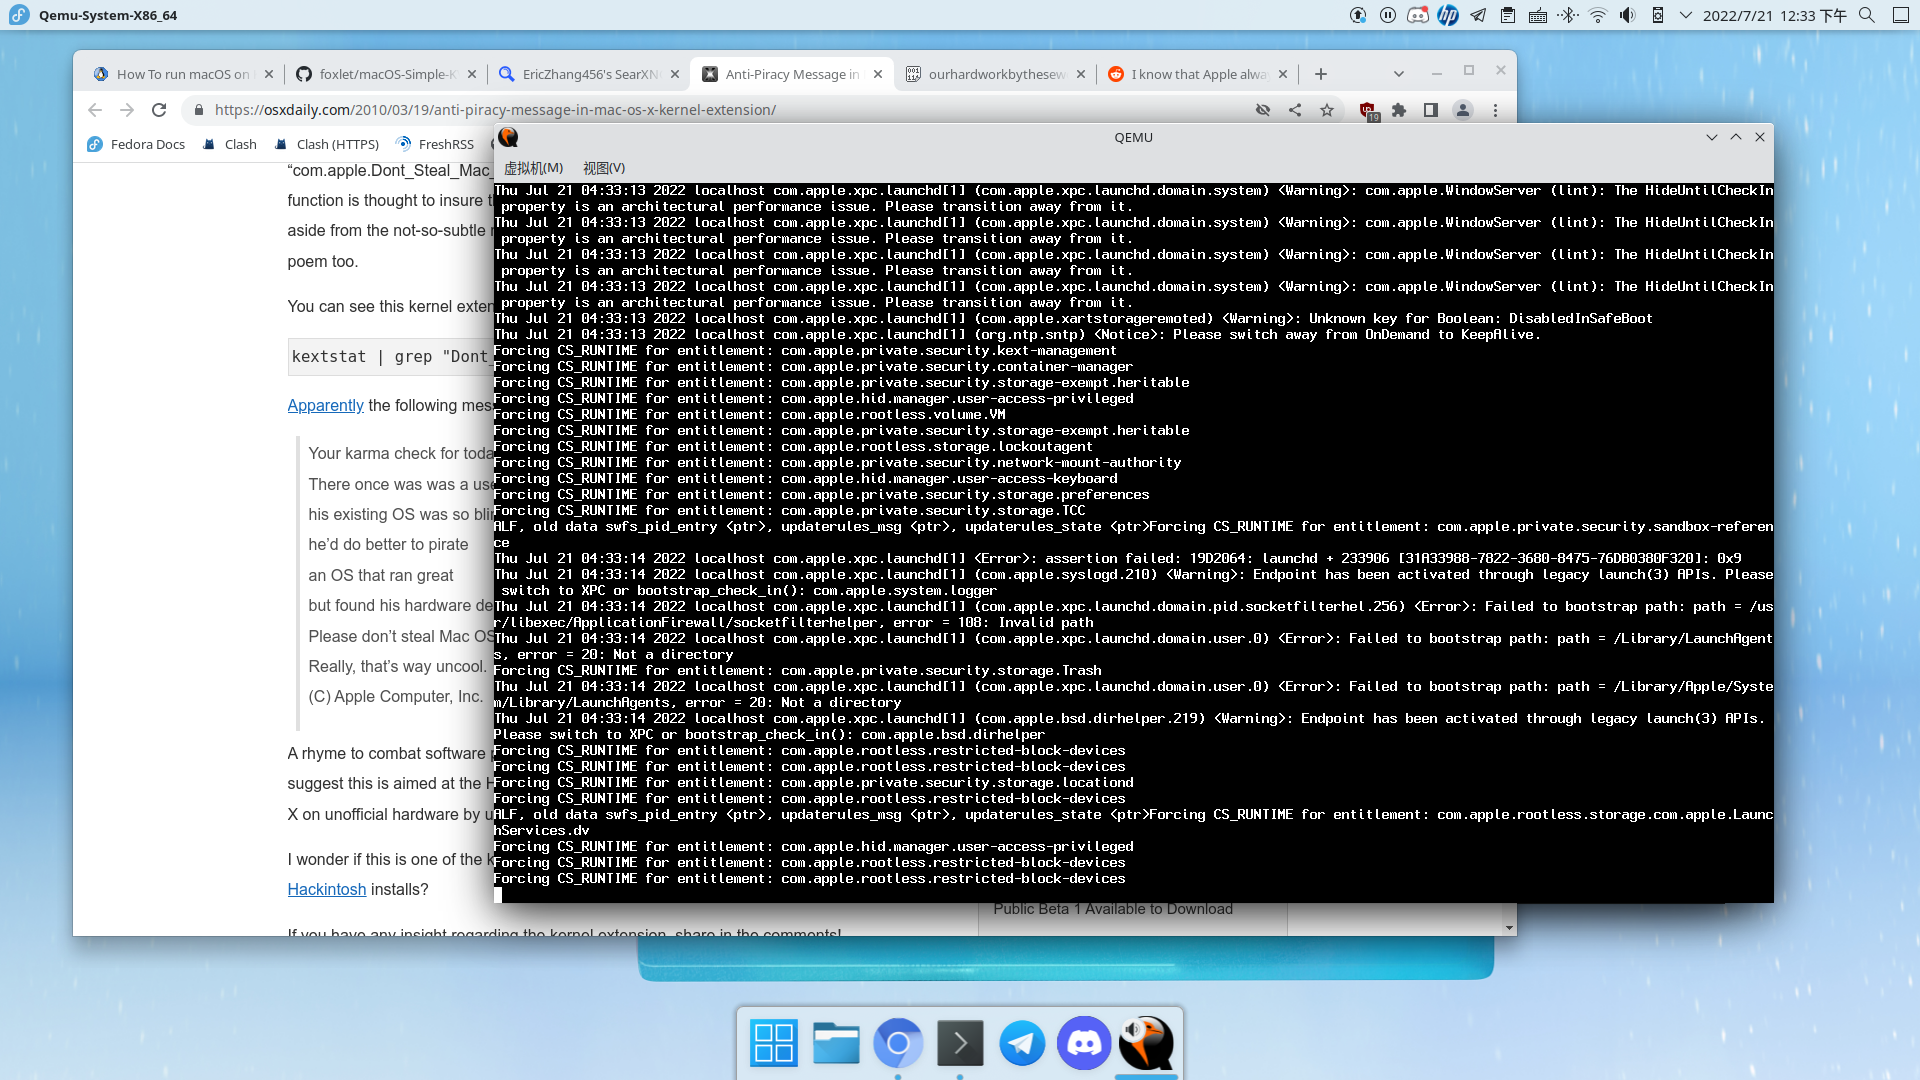
Task: Click the osxdaily URL address bar
Action: tap(700, 111)
